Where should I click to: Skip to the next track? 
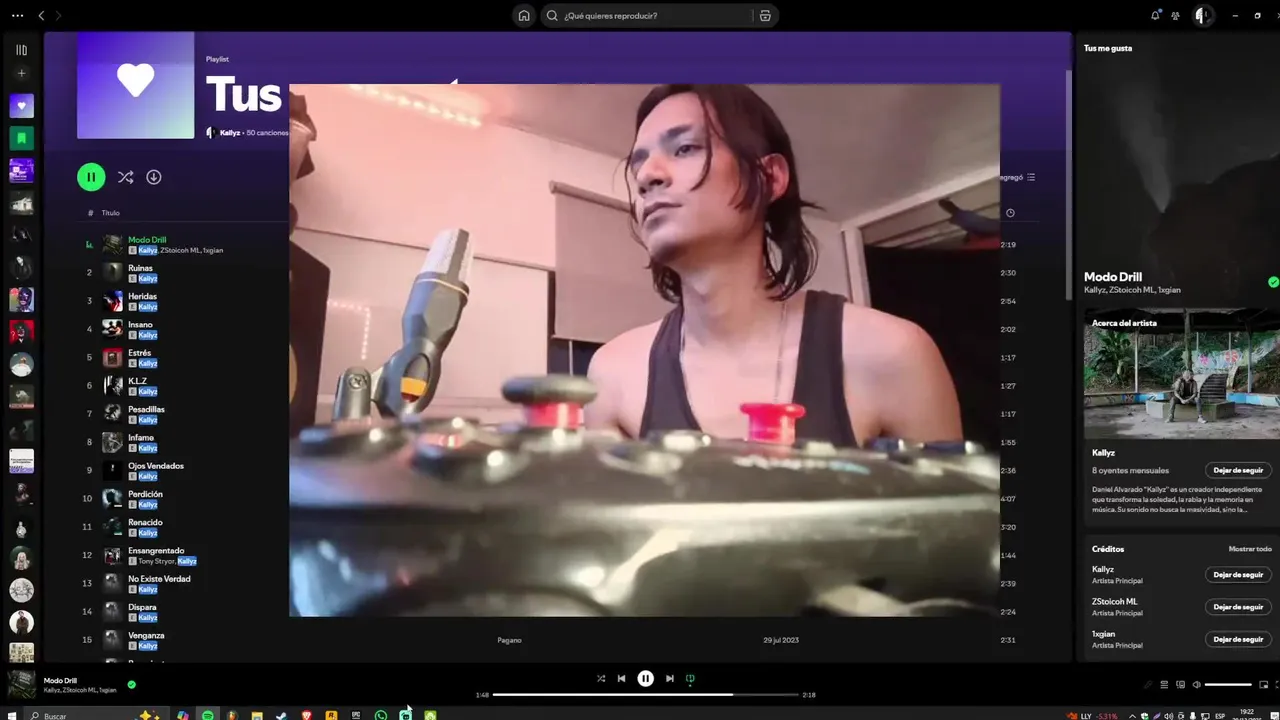(670, 678)
